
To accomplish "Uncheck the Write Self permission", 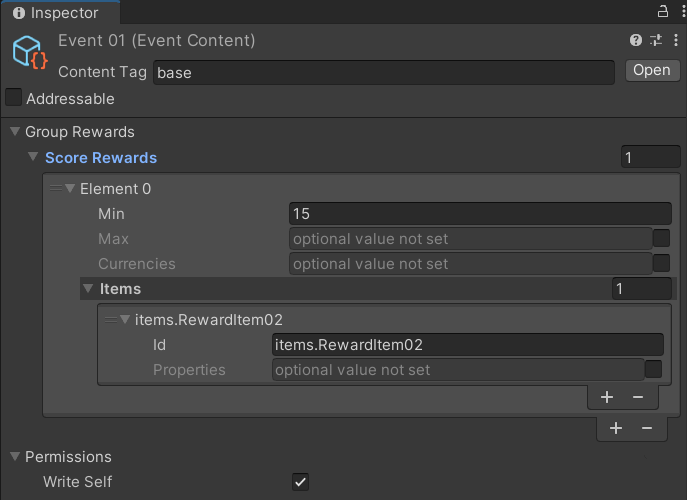I will click(300, 482).
